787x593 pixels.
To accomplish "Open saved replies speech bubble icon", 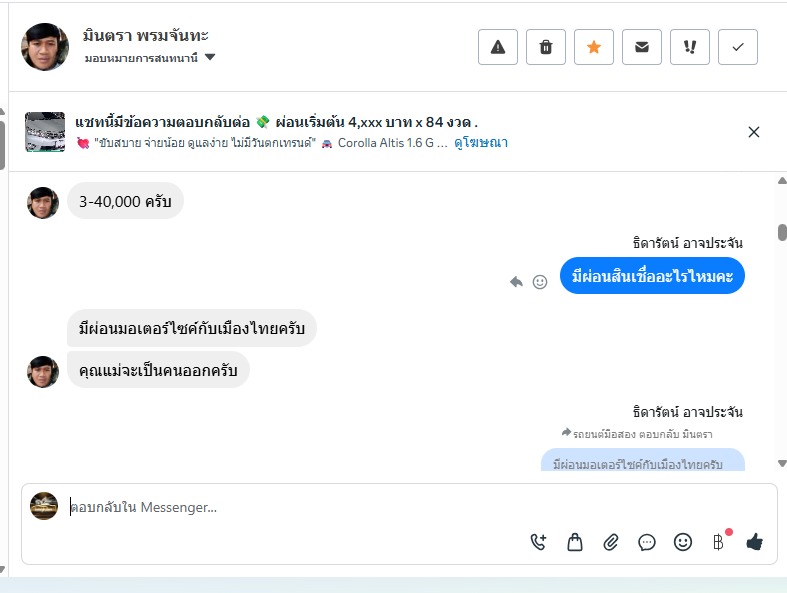I will point(647,542).
